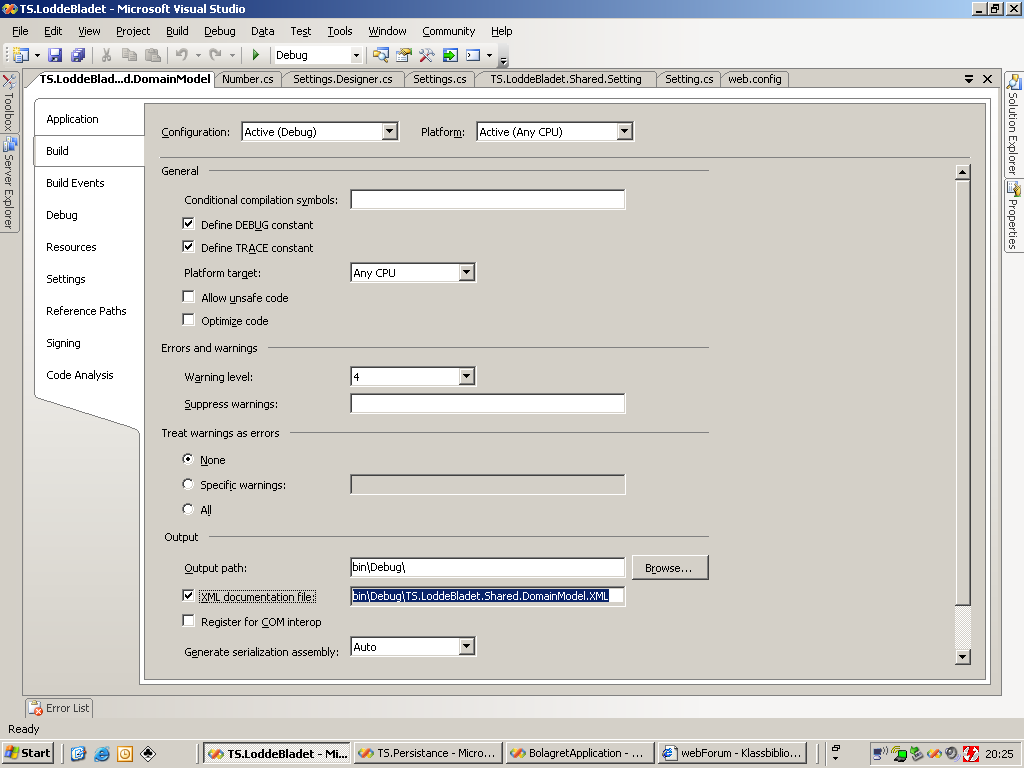Image resolution: width=1024 pixels, height=768 pixels.
Task: Open the Toolbox icon with hammer and wrench
Action: point(426,55)
